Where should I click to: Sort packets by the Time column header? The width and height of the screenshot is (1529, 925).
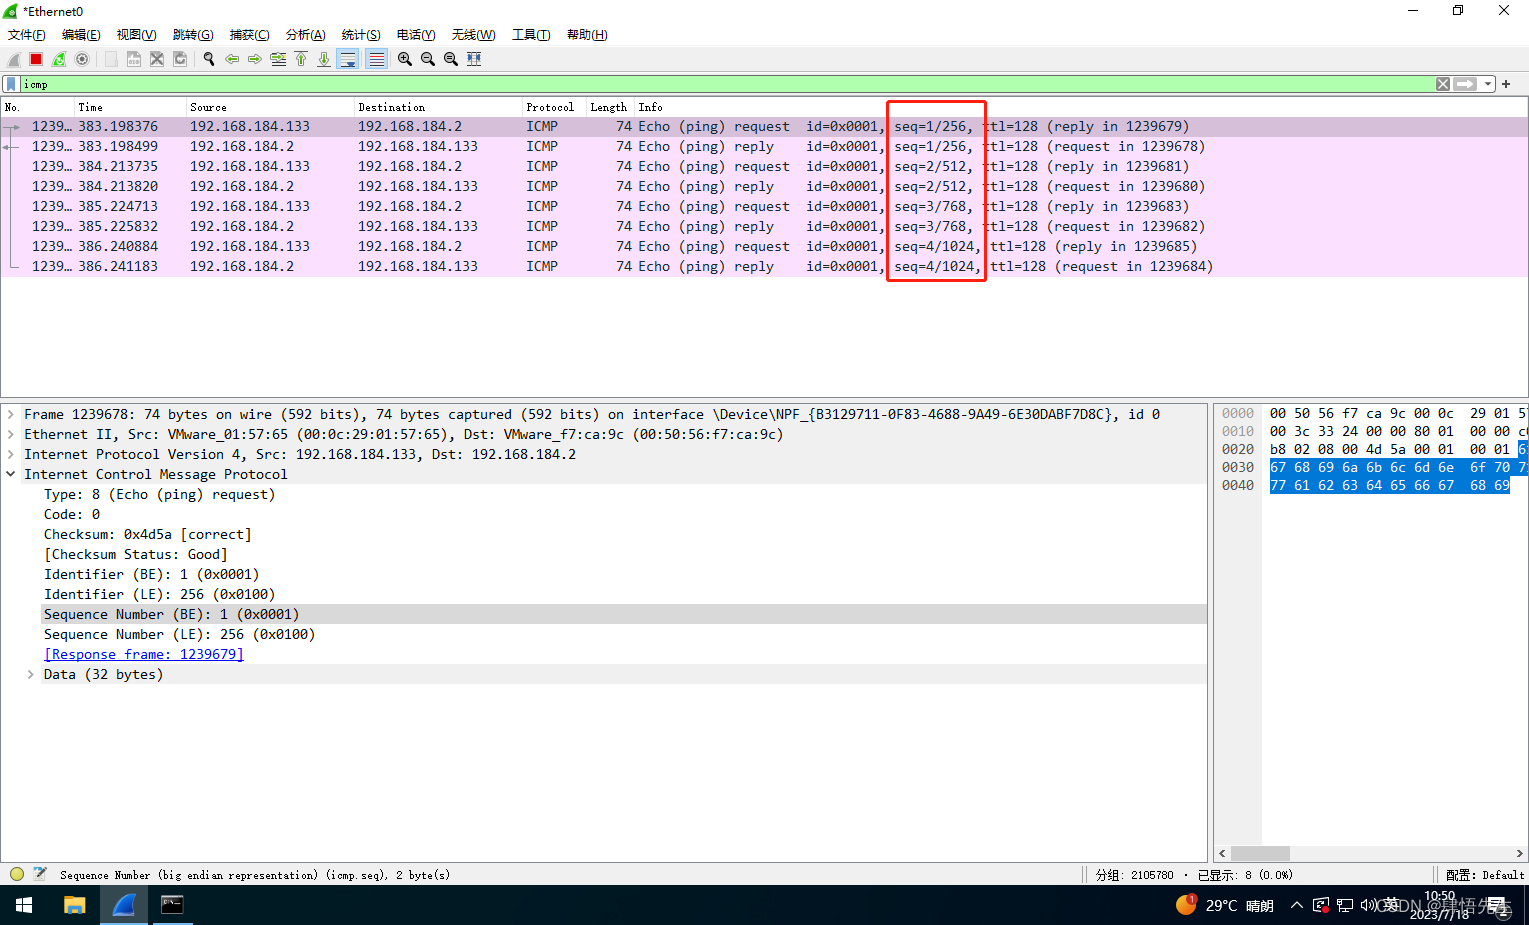coord(130,107)
